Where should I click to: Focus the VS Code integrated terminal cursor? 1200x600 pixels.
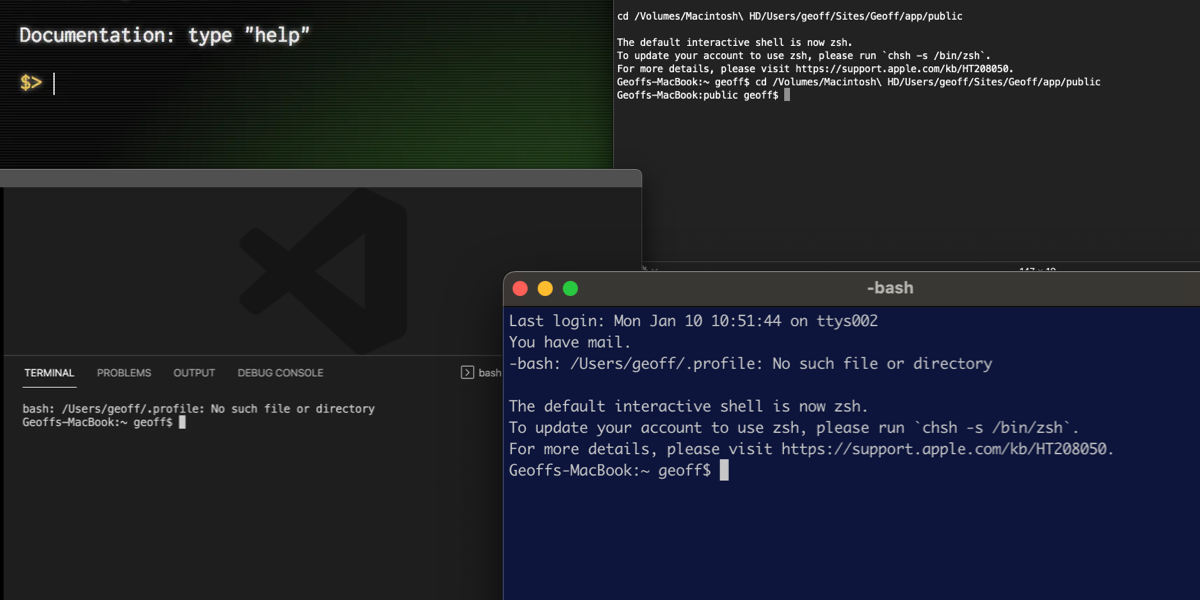(182, 423)
